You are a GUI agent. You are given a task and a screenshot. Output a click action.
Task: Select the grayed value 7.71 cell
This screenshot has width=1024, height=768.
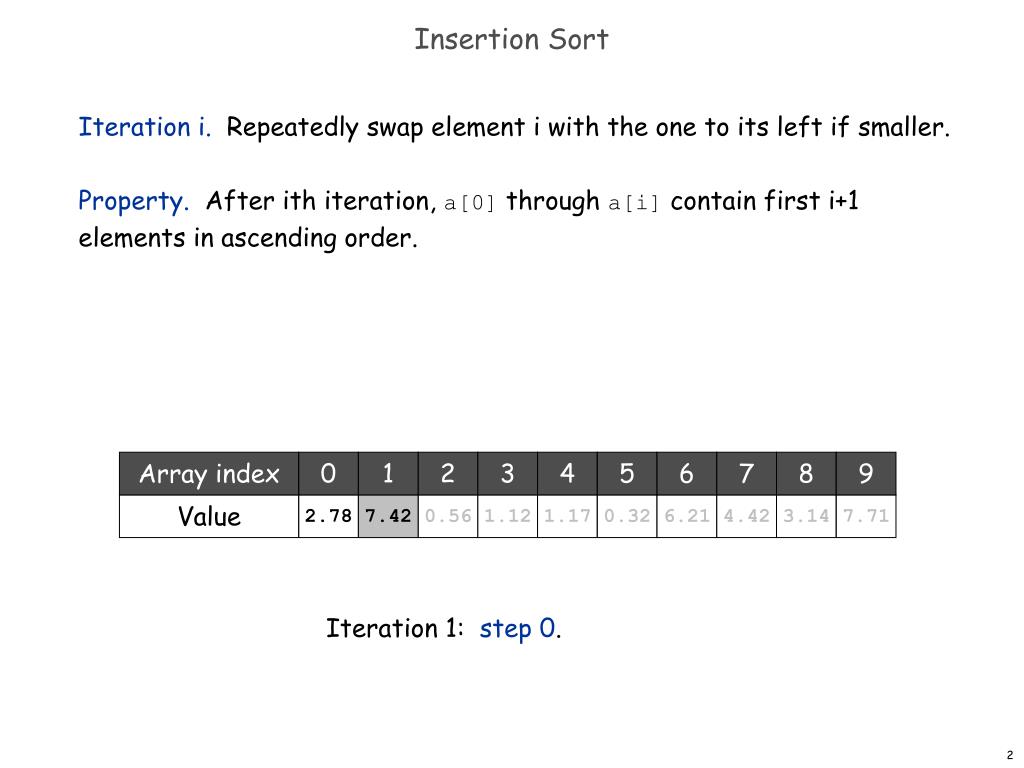[866, 516]
